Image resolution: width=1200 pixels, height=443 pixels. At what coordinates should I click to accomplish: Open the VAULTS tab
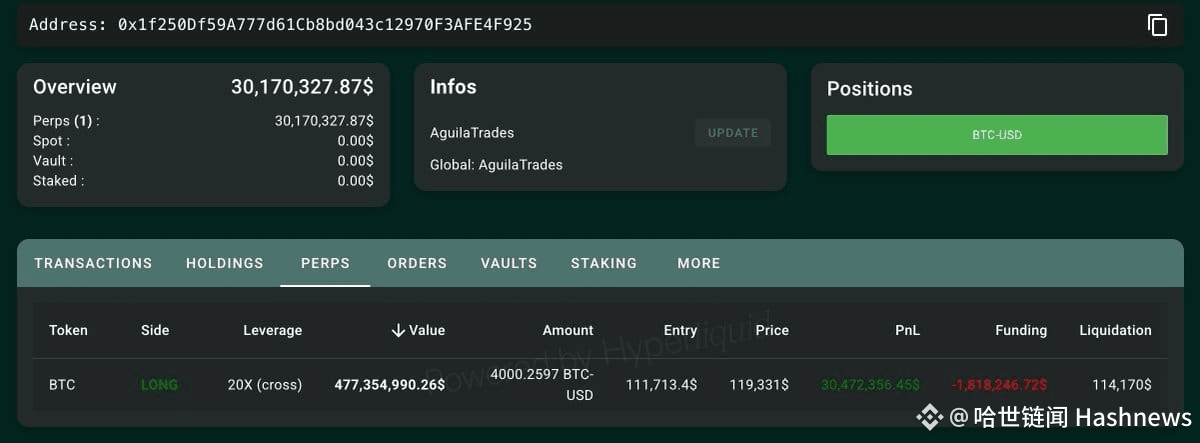tap(509, 263)
